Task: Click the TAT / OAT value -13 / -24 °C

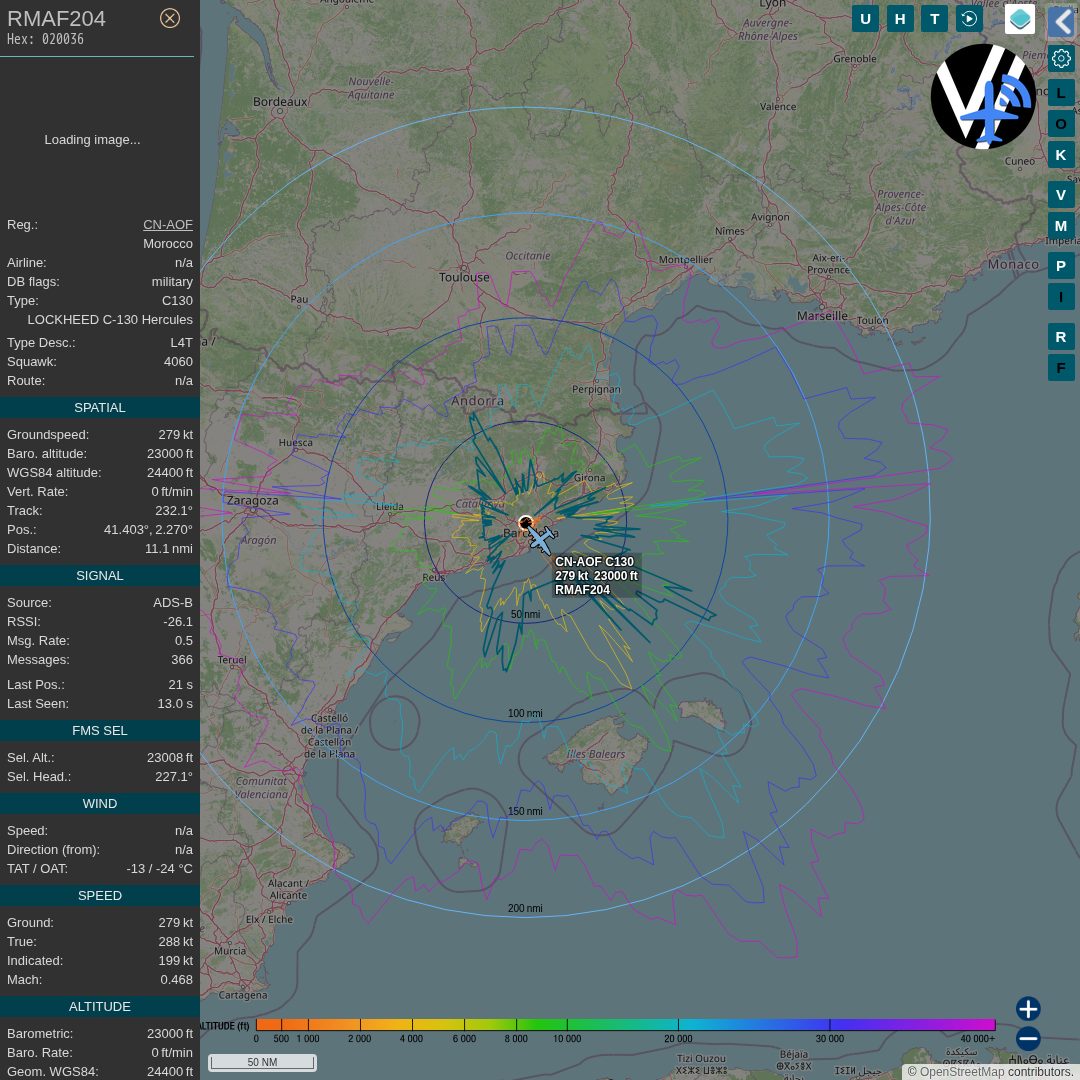Action: (x=159, y=869)
